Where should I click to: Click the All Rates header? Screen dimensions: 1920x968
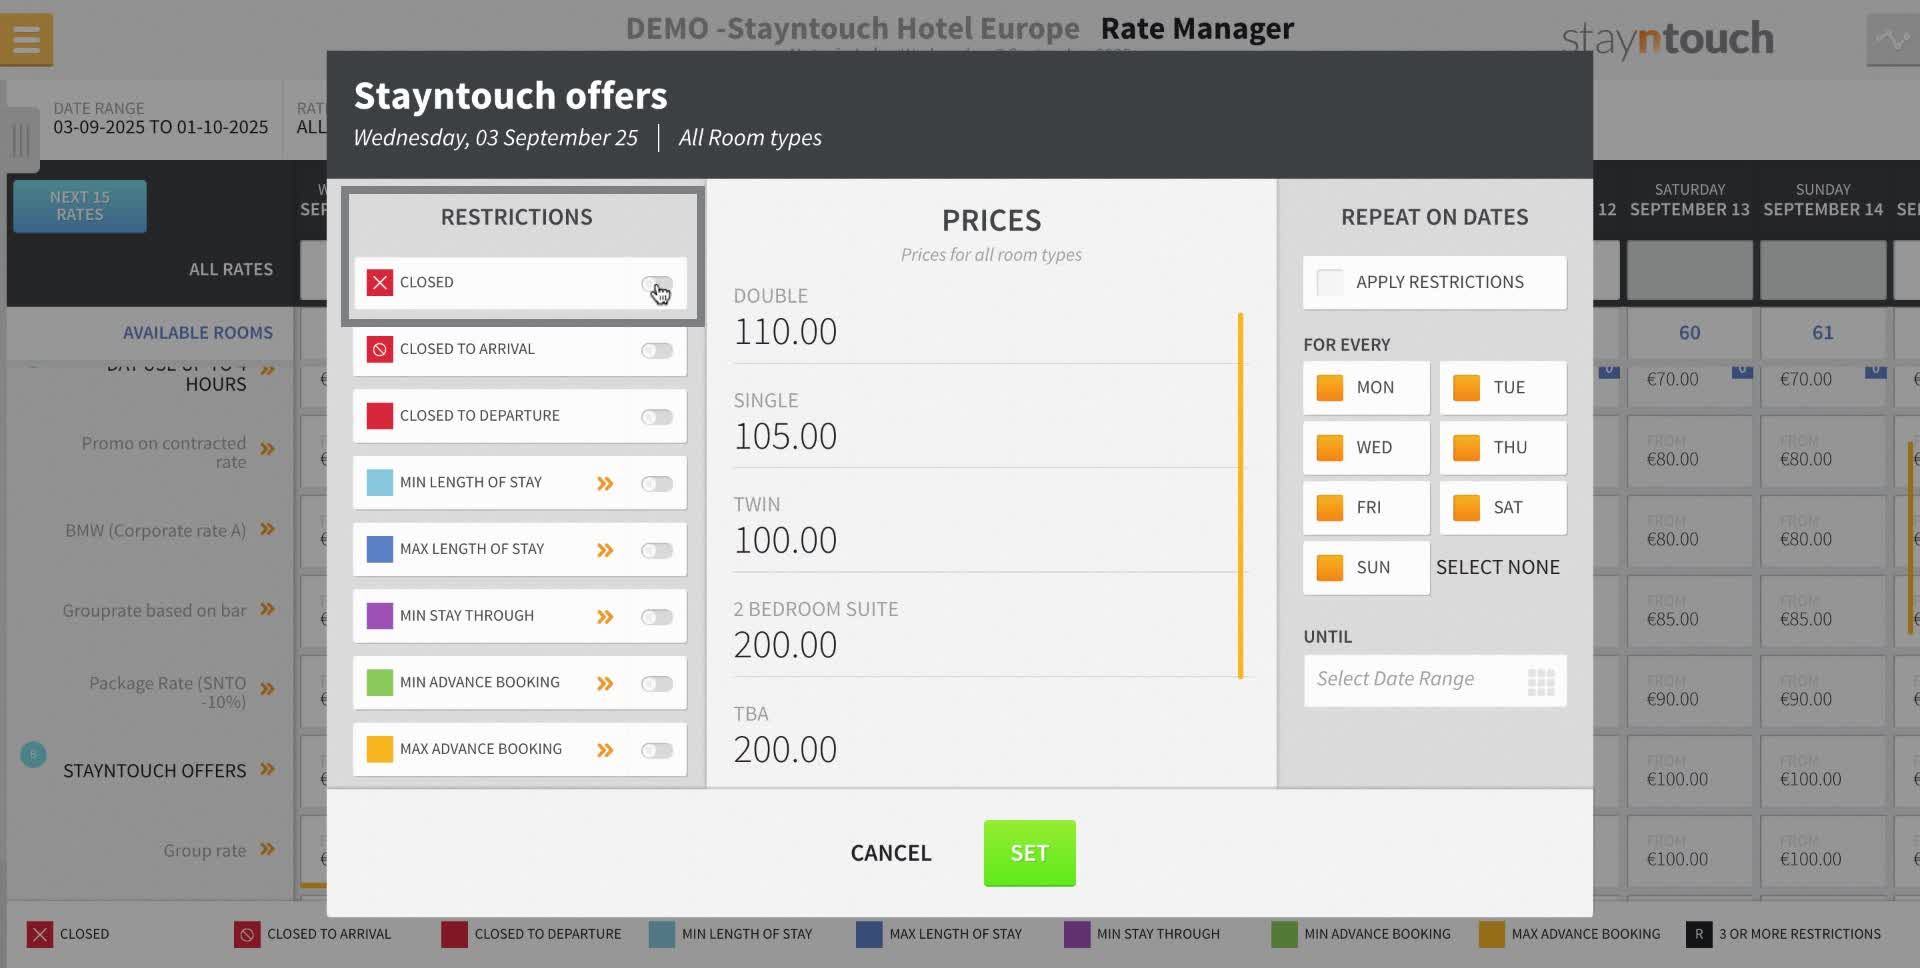coord(231,270)
